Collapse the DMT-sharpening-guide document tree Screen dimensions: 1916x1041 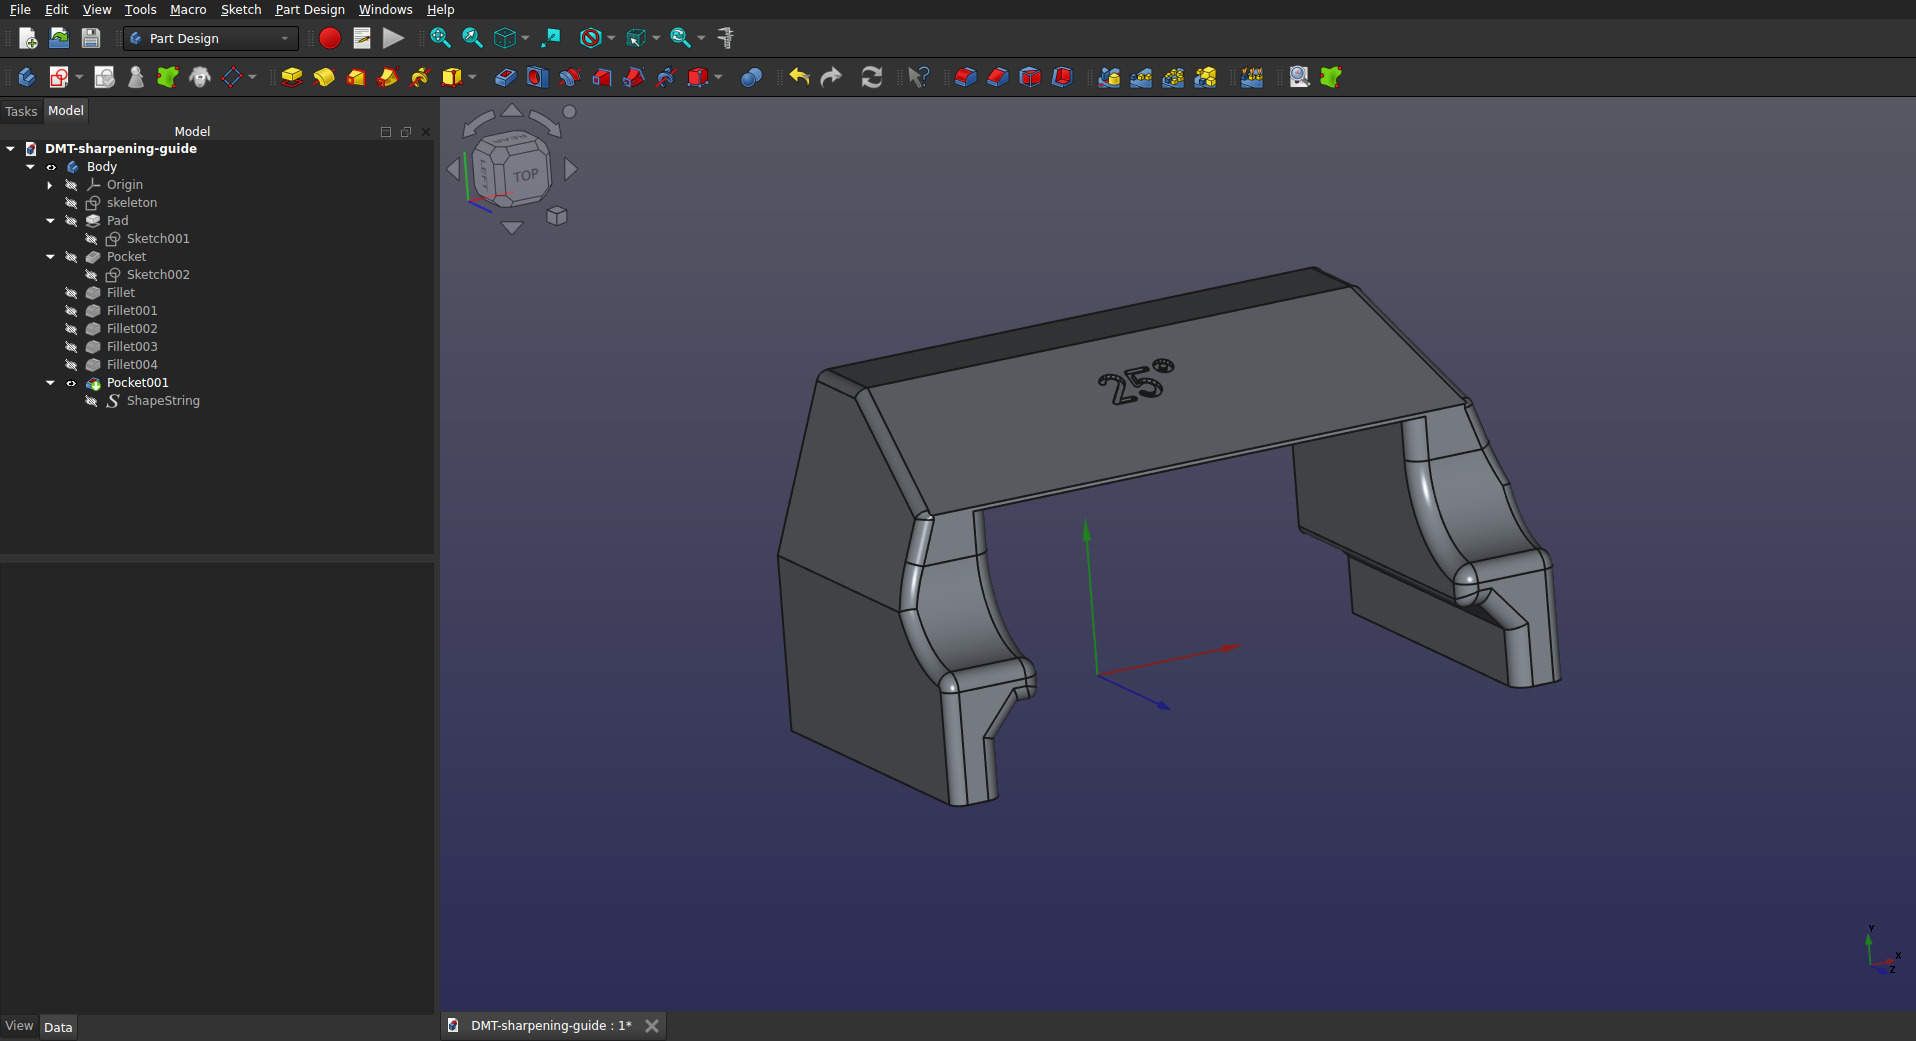(11, 149)
